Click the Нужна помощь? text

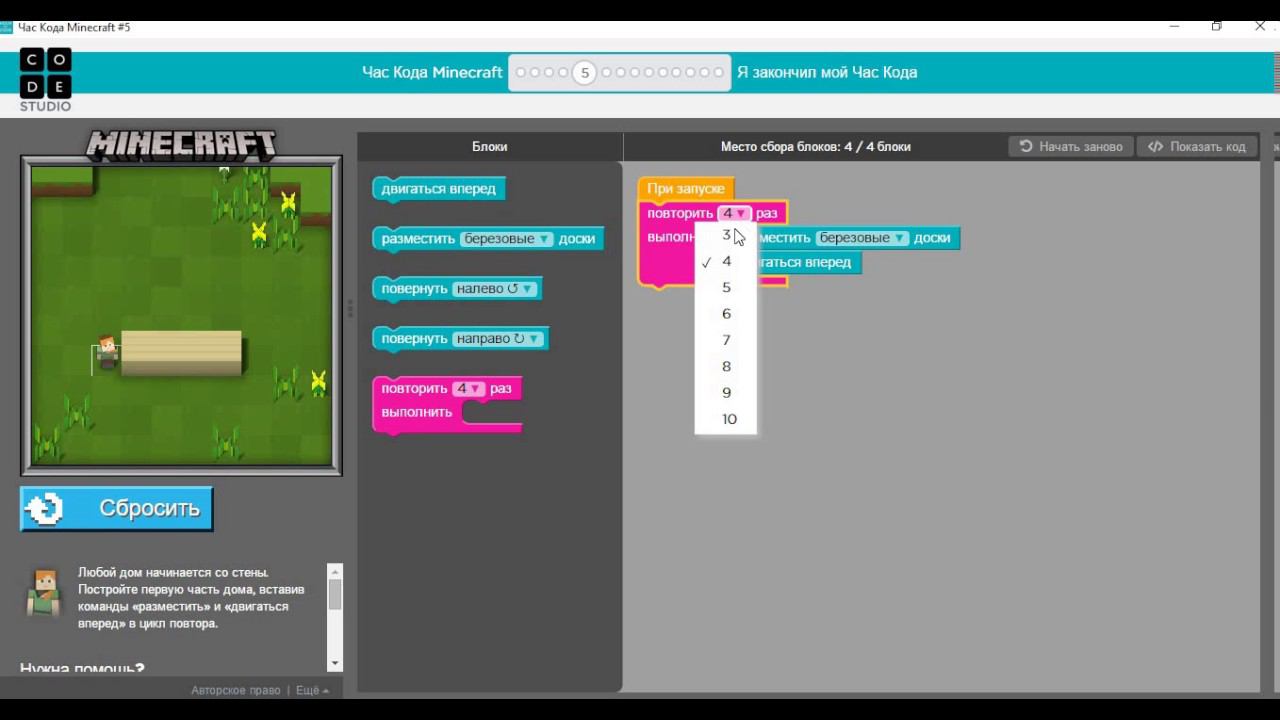[82, 668]
